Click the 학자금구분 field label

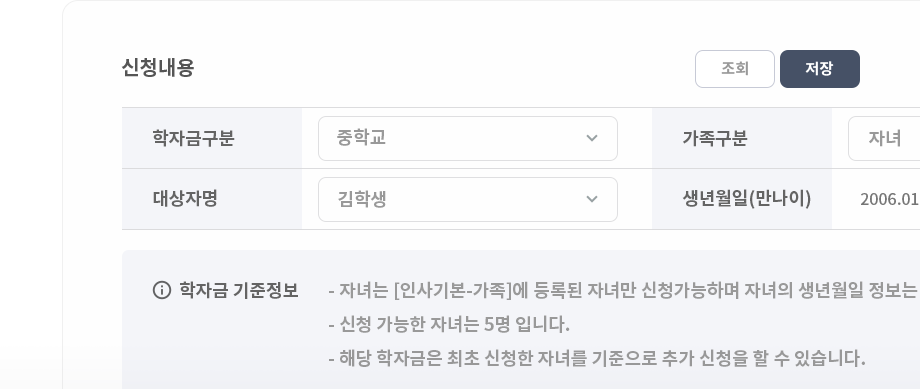coord(193,138)
